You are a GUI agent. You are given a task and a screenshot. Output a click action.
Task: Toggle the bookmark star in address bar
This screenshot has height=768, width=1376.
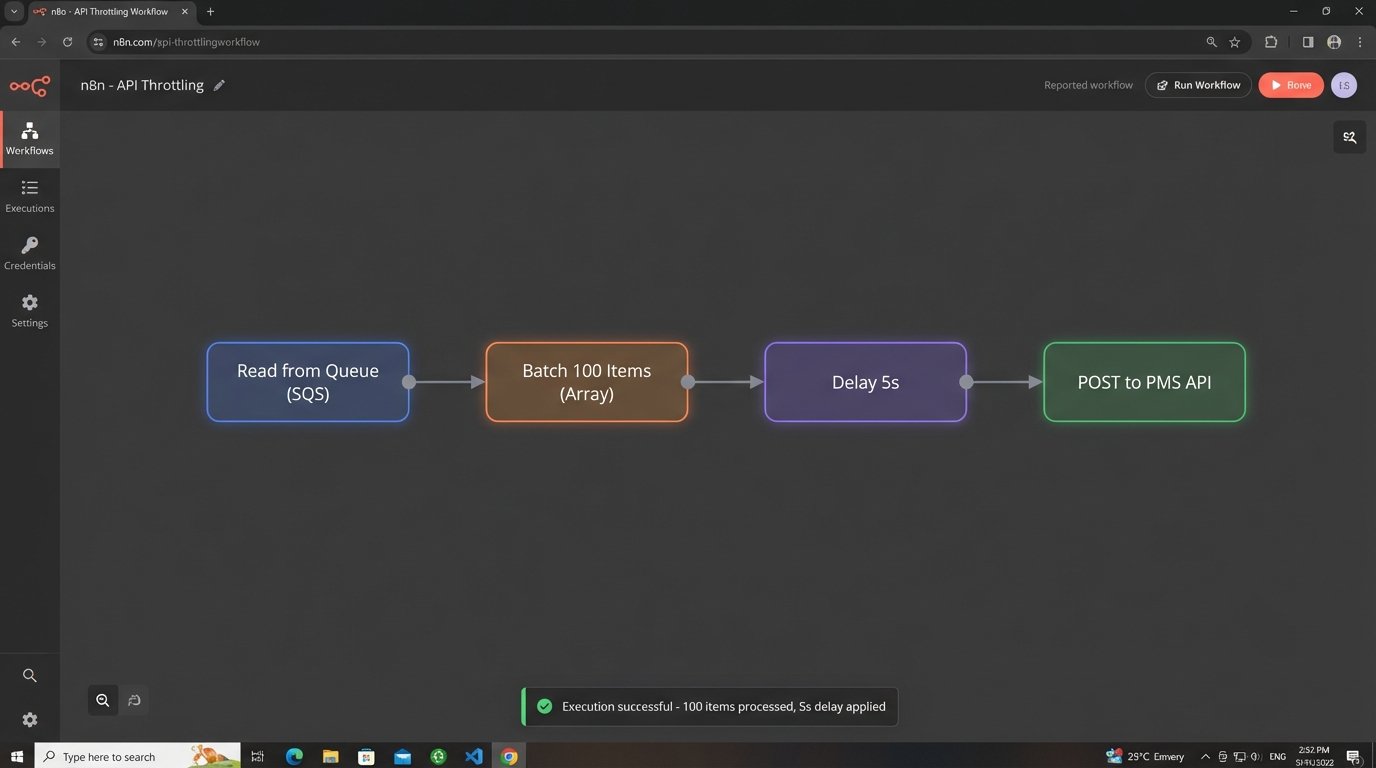click(x=1233, y=42)
